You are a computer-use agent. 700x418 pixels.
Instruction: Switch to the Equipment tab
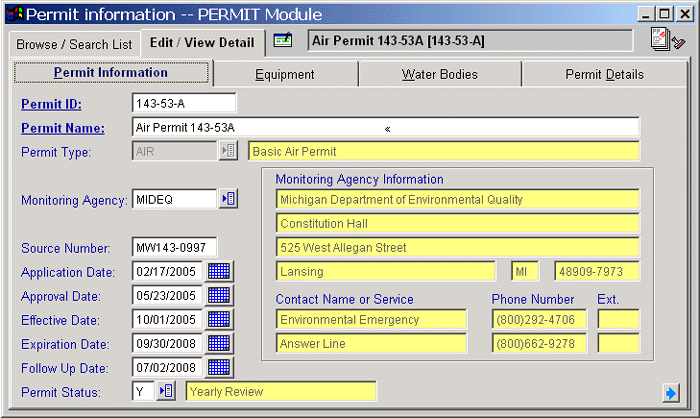click(285, 74)
